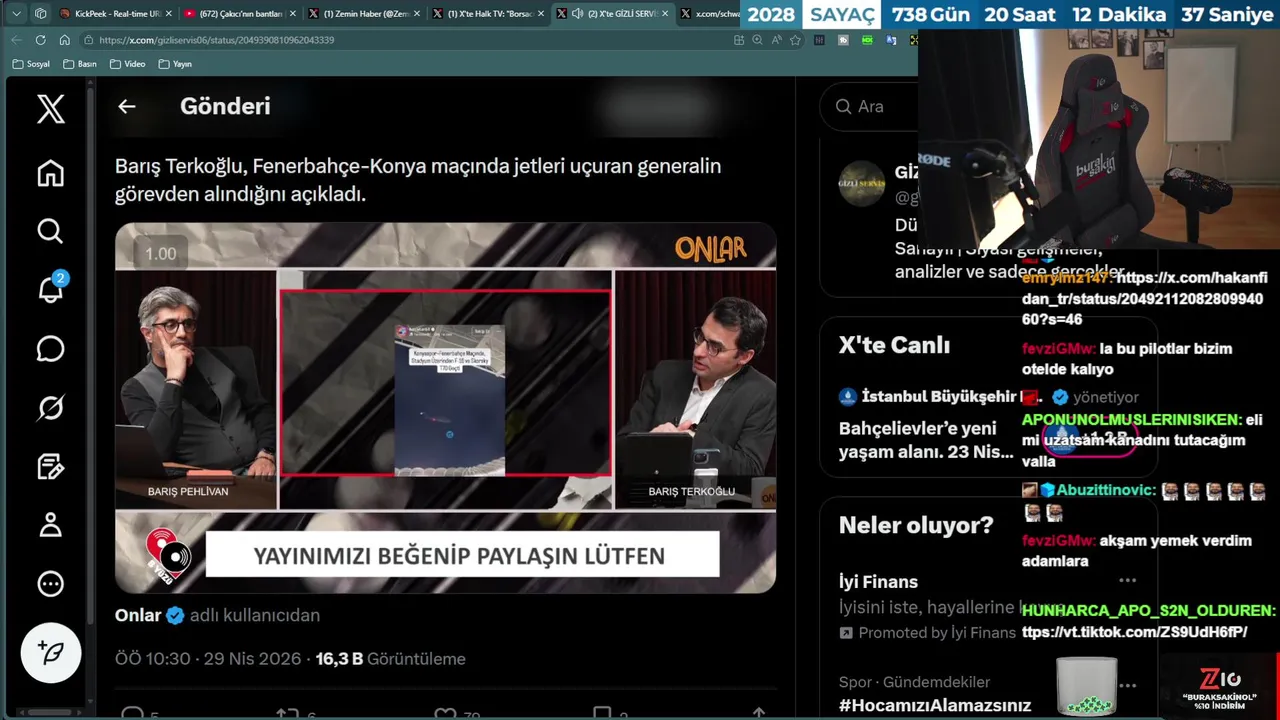1280x720 pixels.
Task: Close the Halk TV tab
Action: coord(540,14)
